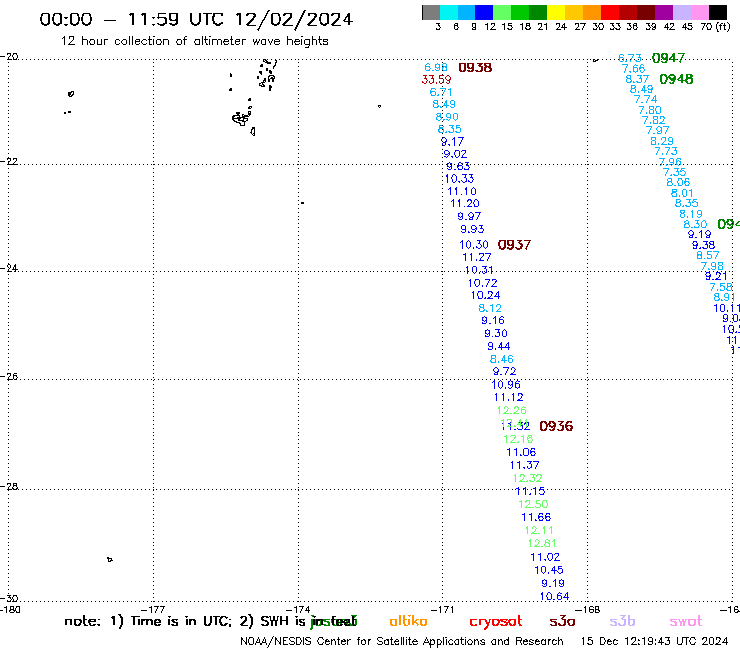740x650 pixels.
Task: Click the -177 longitude axis label
Action: pyautogui.click(x=153, y=610)
